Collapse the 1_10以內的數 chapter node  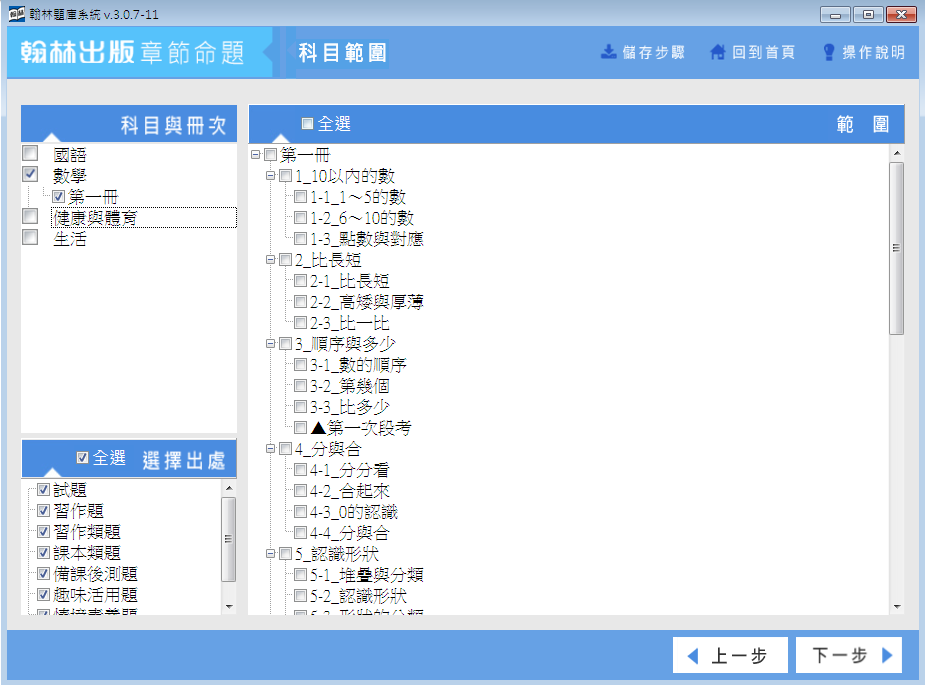(x=270, y=176)
